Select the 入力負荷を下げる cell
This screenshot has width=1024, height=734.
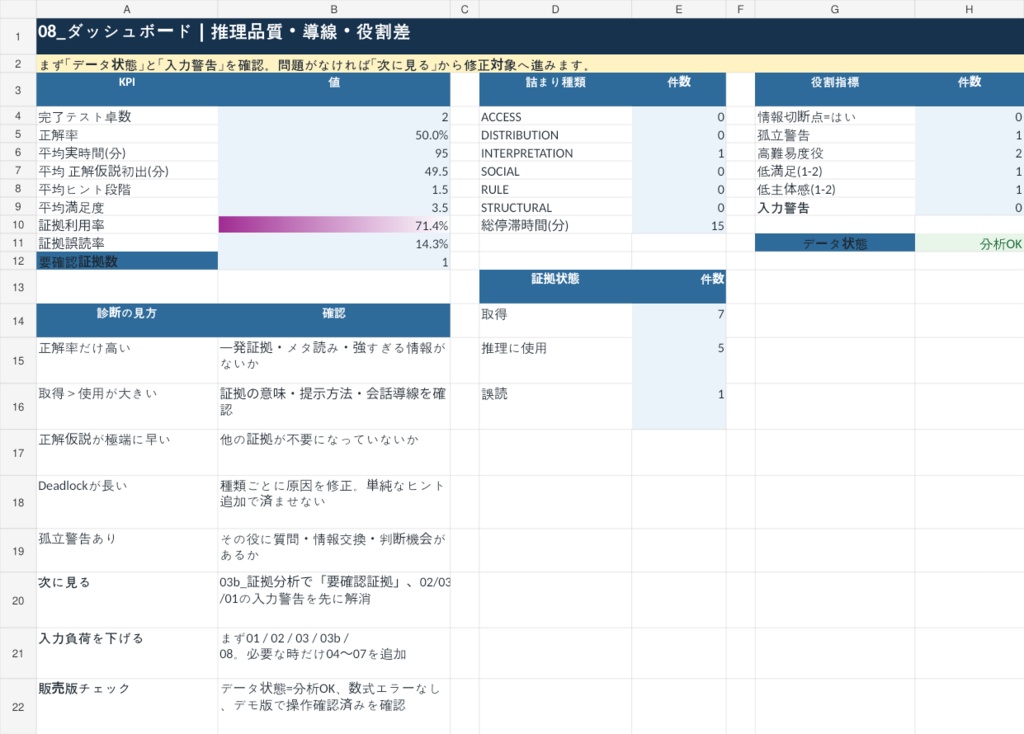(x=127, y=653)
